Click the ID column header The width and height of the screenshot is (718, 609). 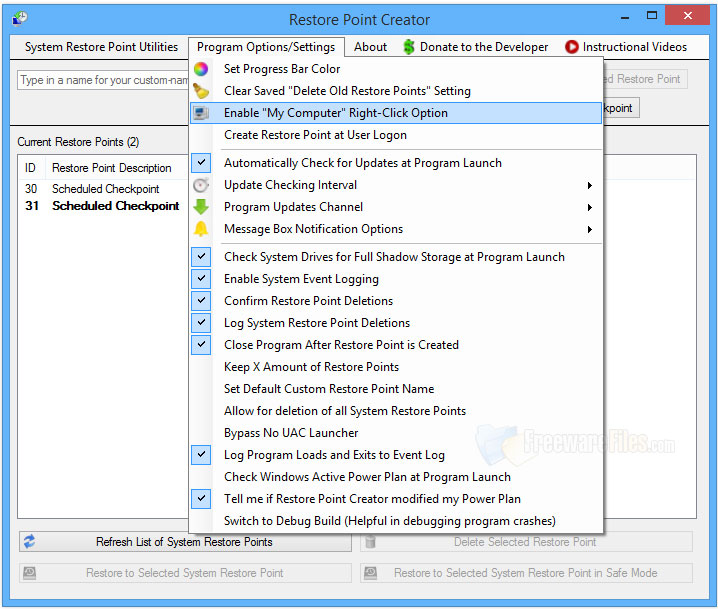(x=31, y=168)
